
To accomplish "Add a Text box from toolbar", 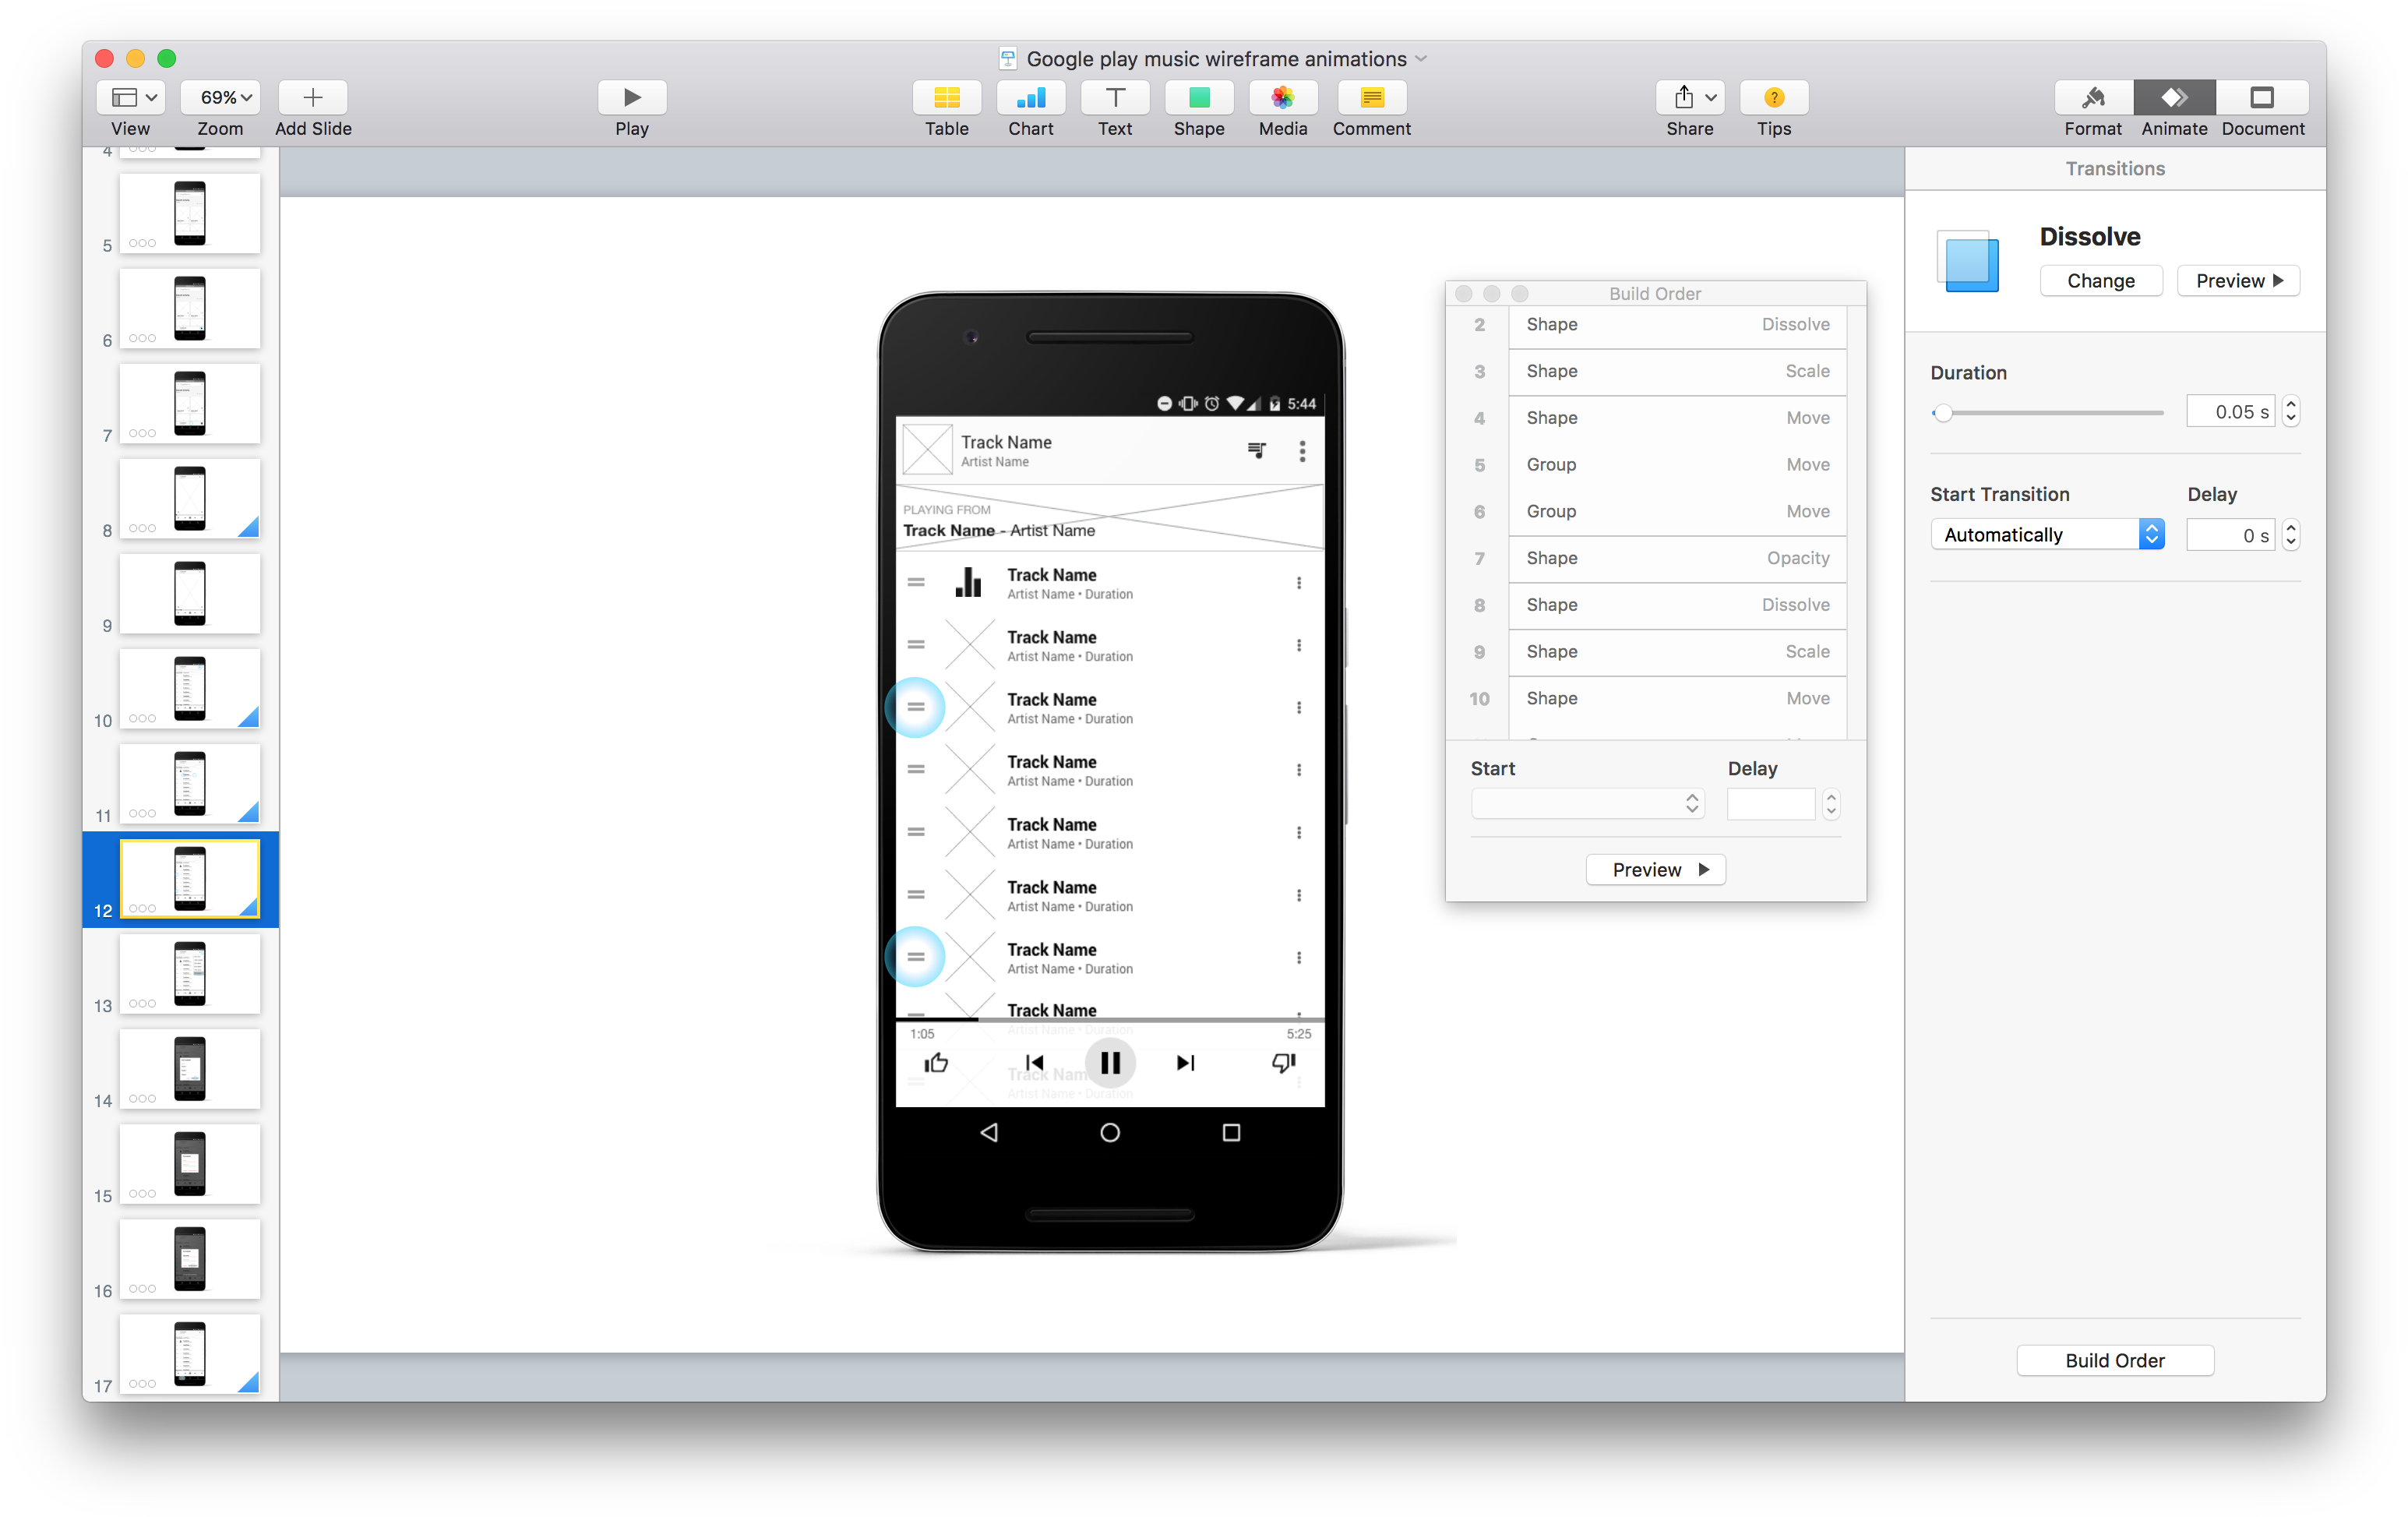I will [1115, 98].
